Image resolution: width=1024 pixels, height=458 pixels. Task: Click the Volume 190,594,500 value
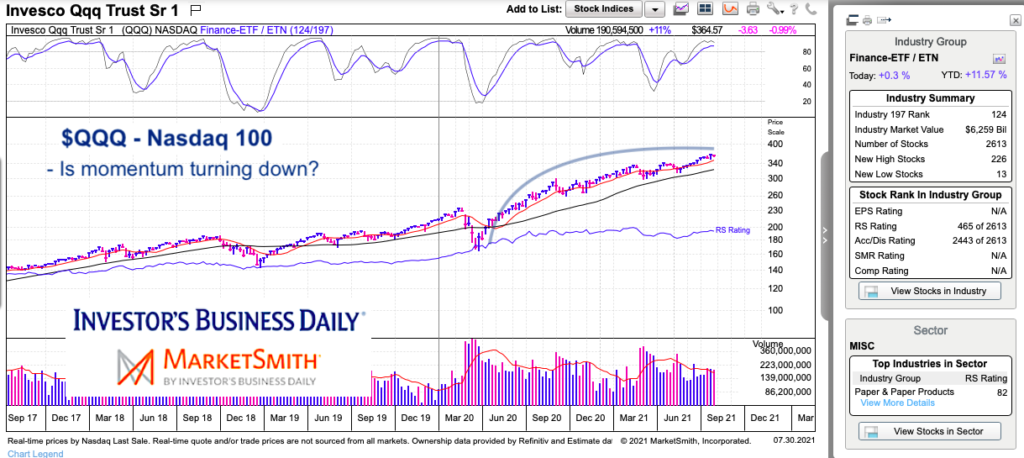(603, 29)
